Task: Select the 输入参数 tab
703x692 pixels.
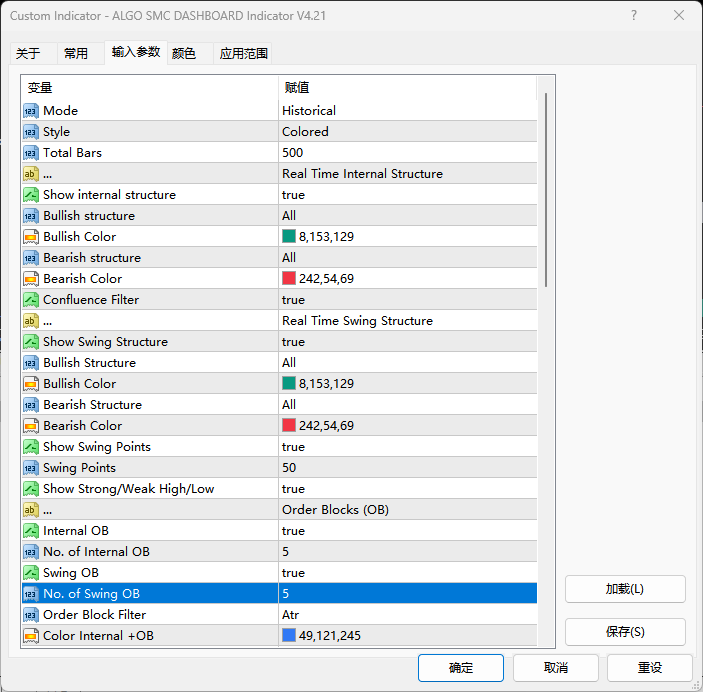Action: pos(136,52)
